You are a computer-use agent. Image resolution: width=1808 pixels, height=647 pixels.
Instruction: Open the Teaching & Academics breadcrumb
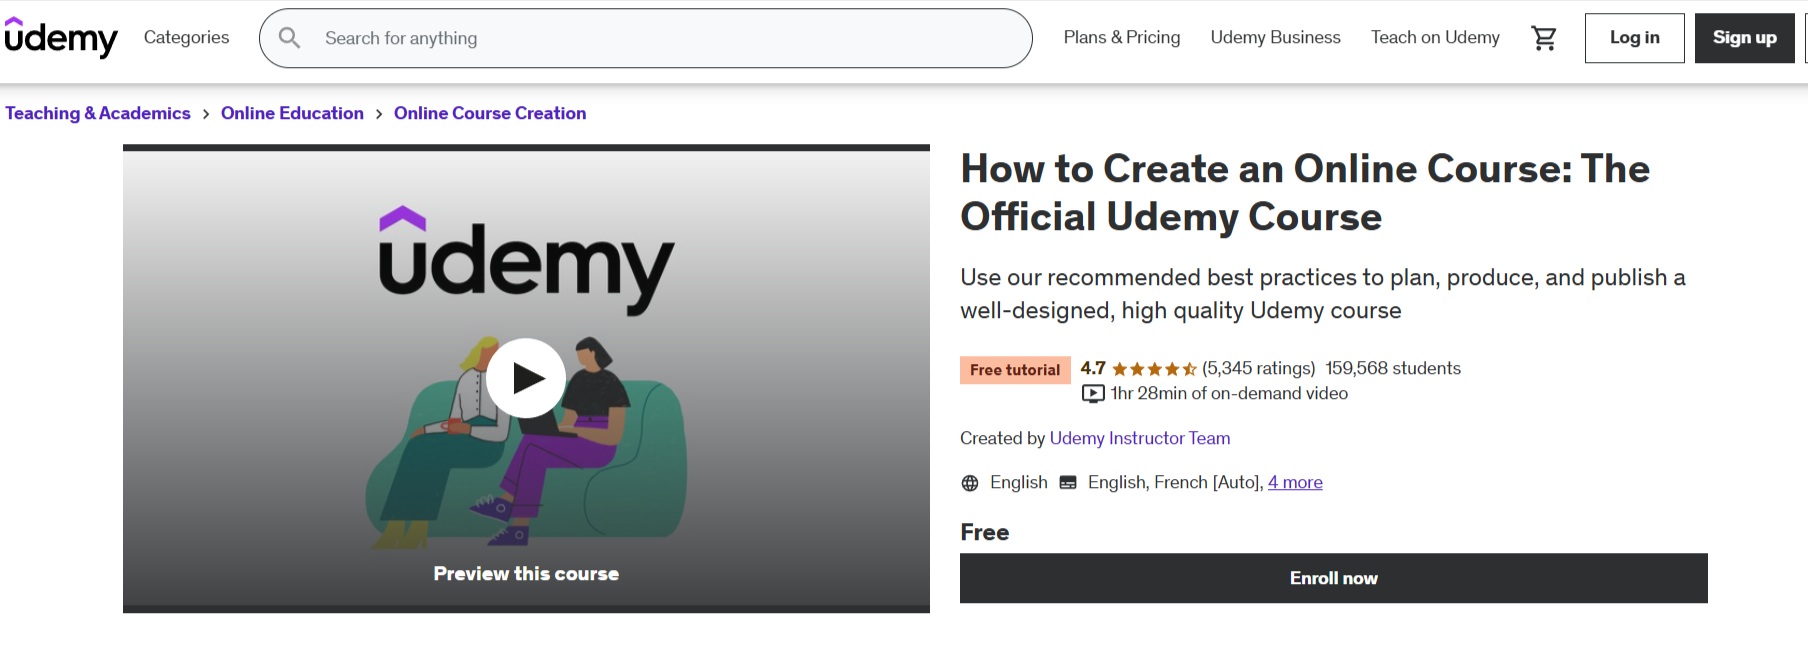pyautogui.click(x=98, y=113)
